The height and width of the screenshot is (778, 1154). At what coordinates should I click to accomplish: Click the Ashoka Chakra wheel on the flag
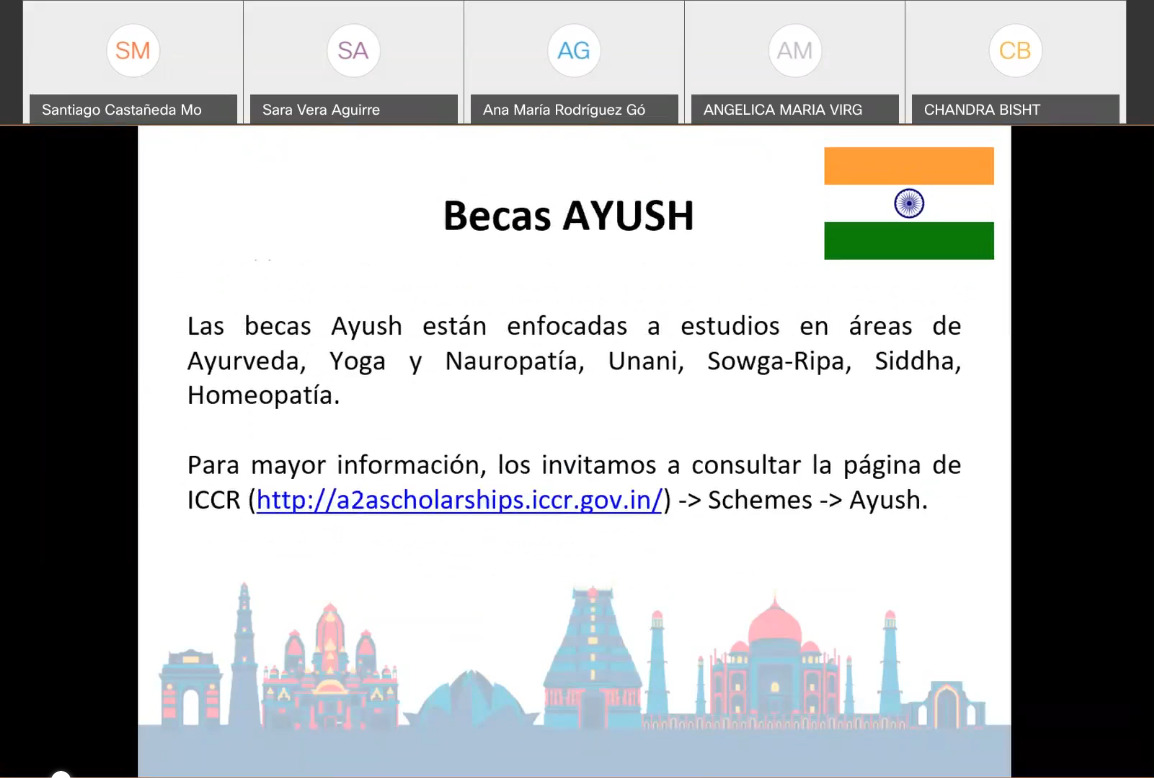(909, 203)
